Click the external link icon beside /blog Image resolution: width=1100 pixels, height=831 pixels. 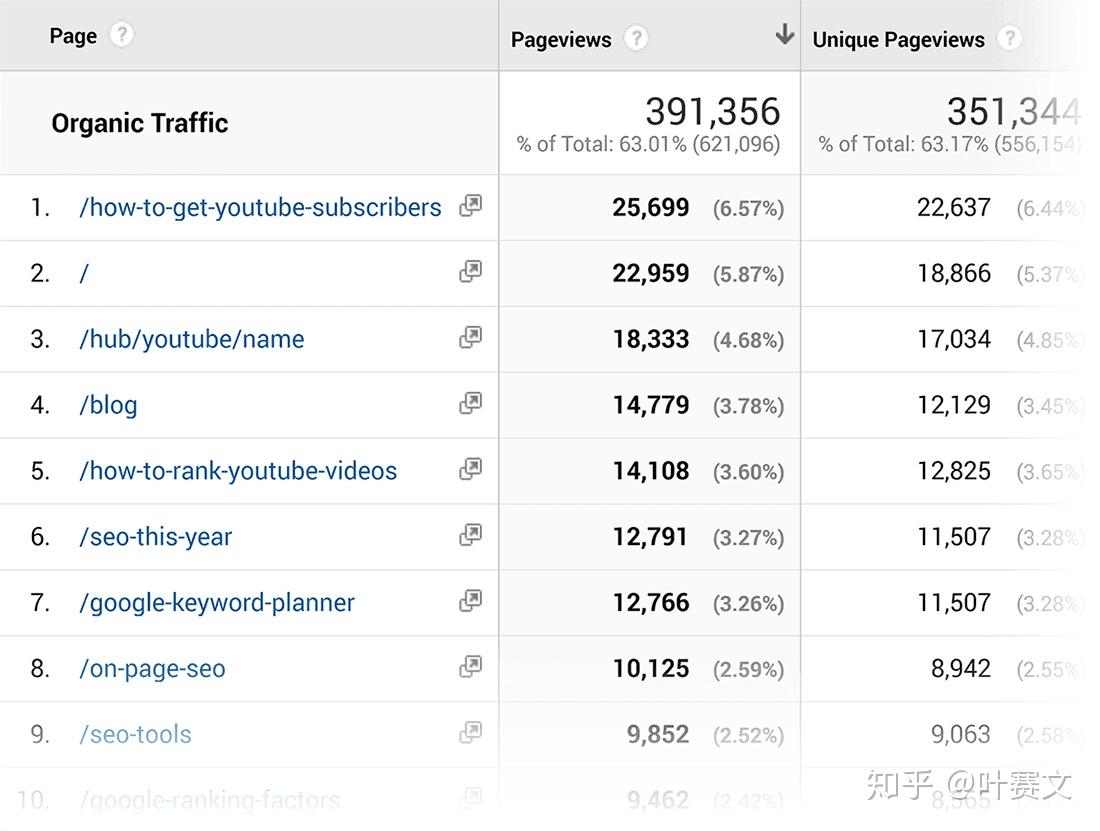[x=470, y=403]
